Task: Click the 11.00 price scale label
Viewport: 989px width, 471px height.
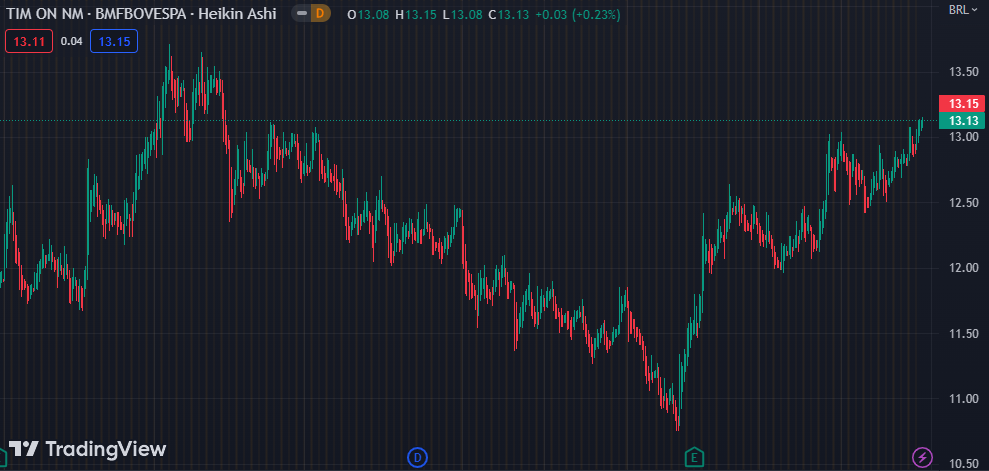Action: coord(963,399)
